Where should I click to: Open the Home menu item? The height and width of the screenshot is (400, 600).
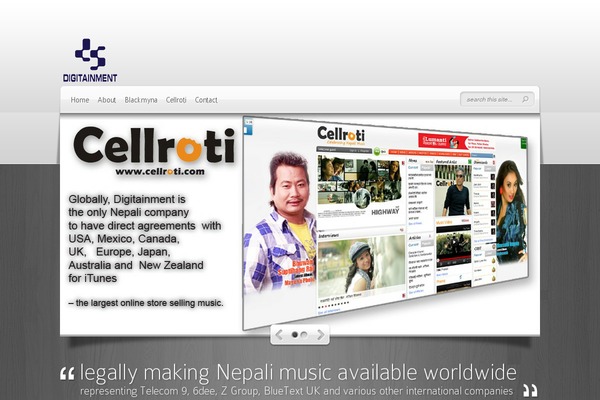click(x=80, y=100)
